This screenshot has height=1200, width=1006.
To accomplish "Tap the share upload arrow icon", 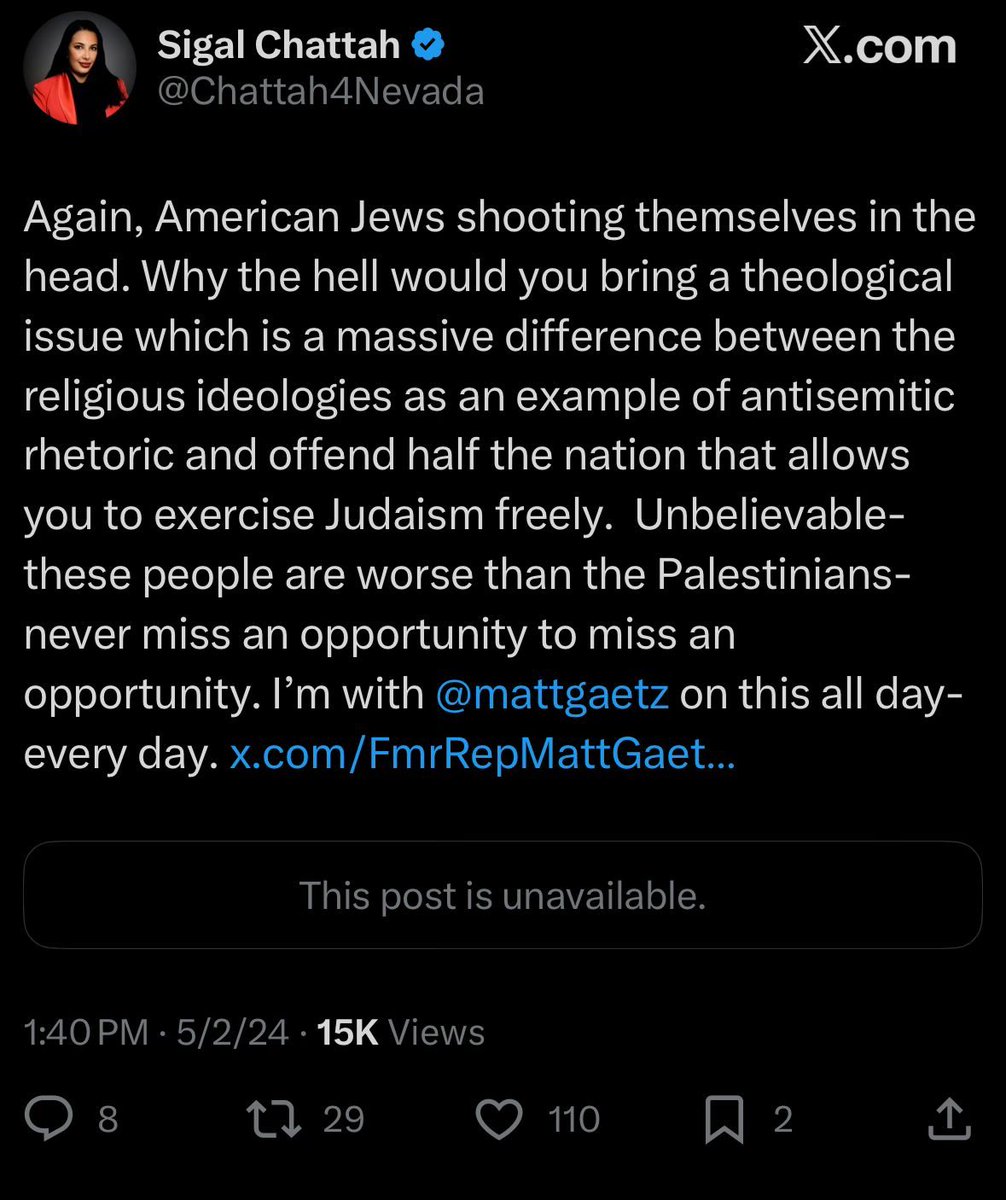I will [948, 1119].
